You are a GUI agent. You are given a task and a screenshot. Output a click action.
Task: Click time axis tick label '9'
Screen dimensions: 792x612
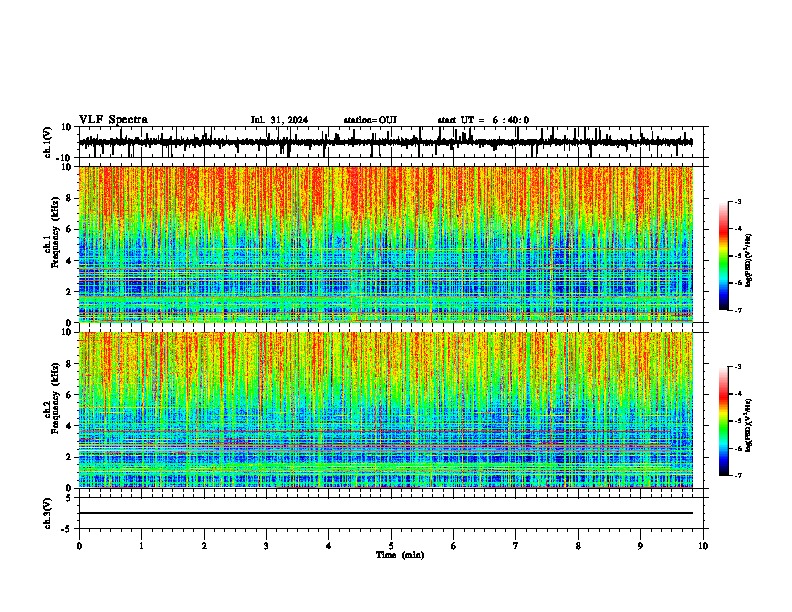coord(640,546)
